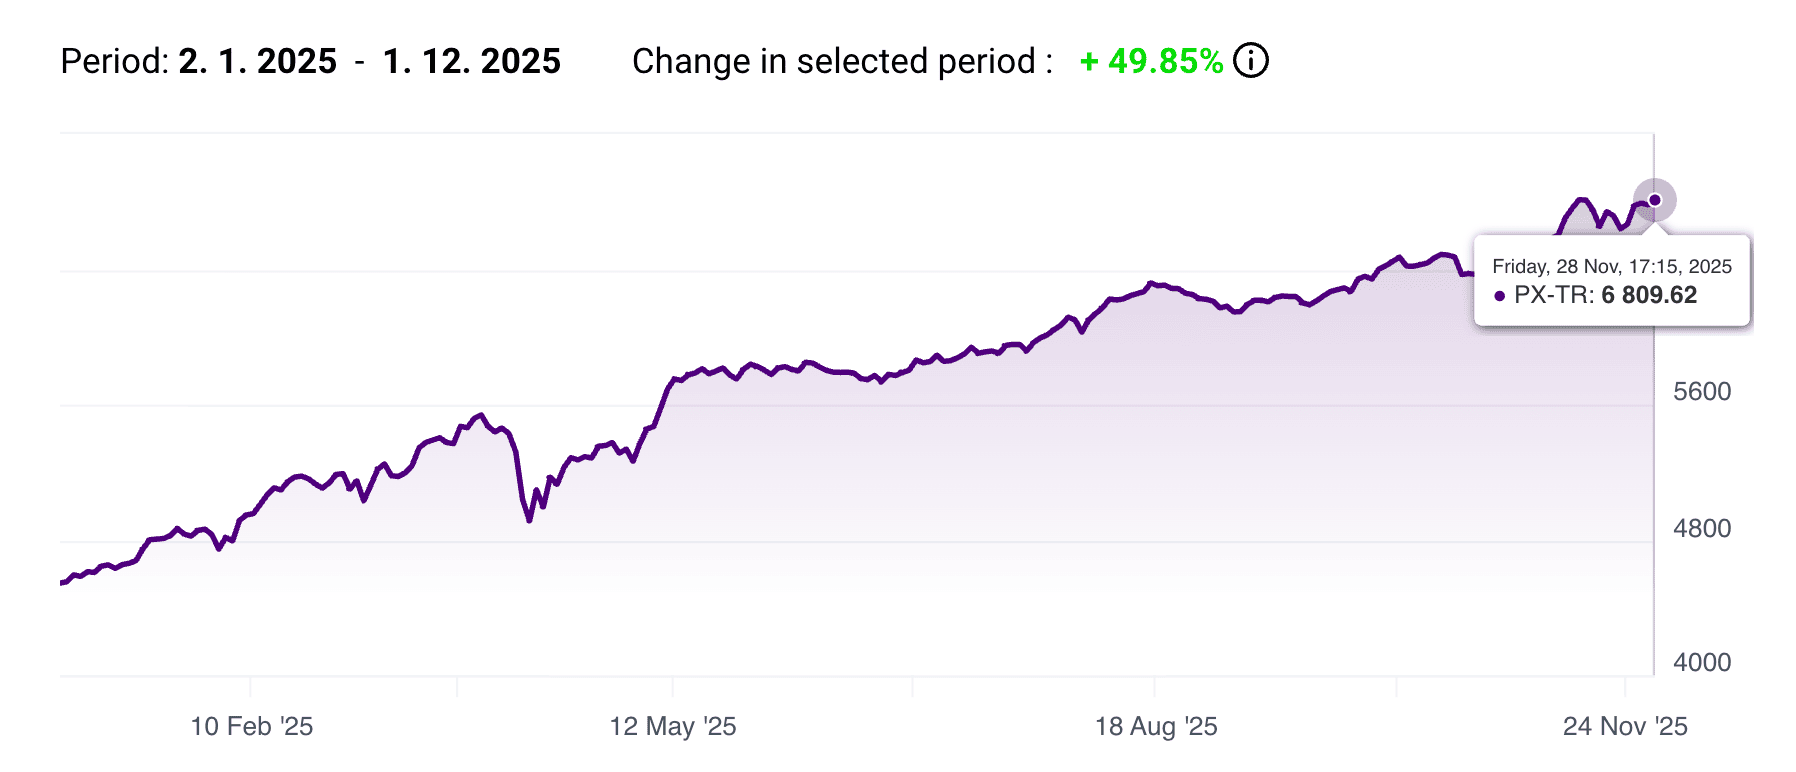Click the 24 Nov '25 x-axis label
1796x772 pixels.
[1625, 726]
